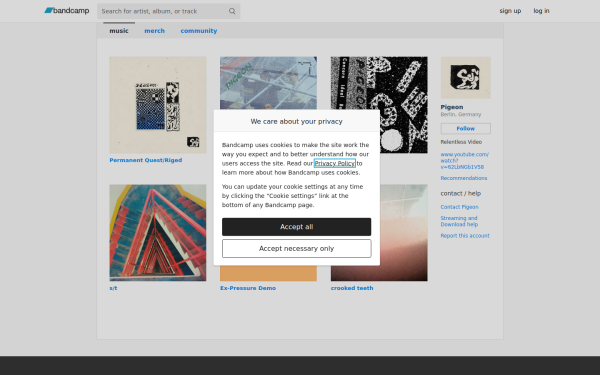Viewport: 600px width, 375px height.
Task: Click the contact / help heading
Action: coord(461,193)
